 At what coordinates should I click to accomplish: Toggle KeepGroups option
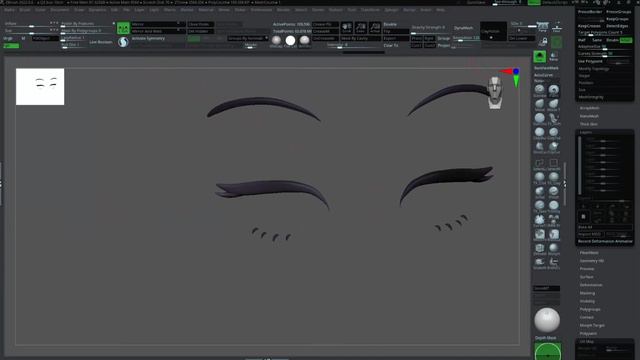click(x=618, y=19)
